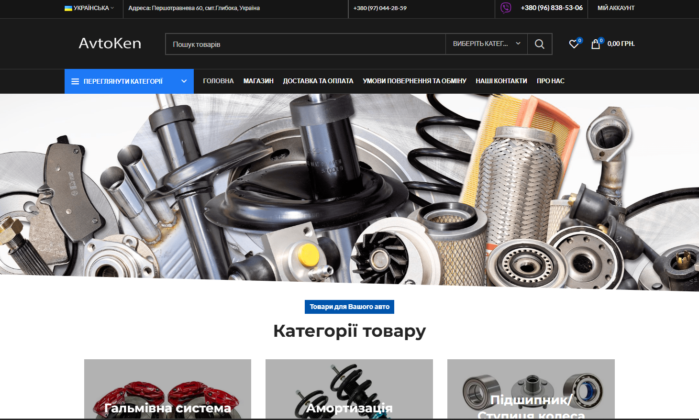The height and width of the screenshot is (420, 699).
Task: Click the AvtoKen logo
Action: tap(110, 44)
